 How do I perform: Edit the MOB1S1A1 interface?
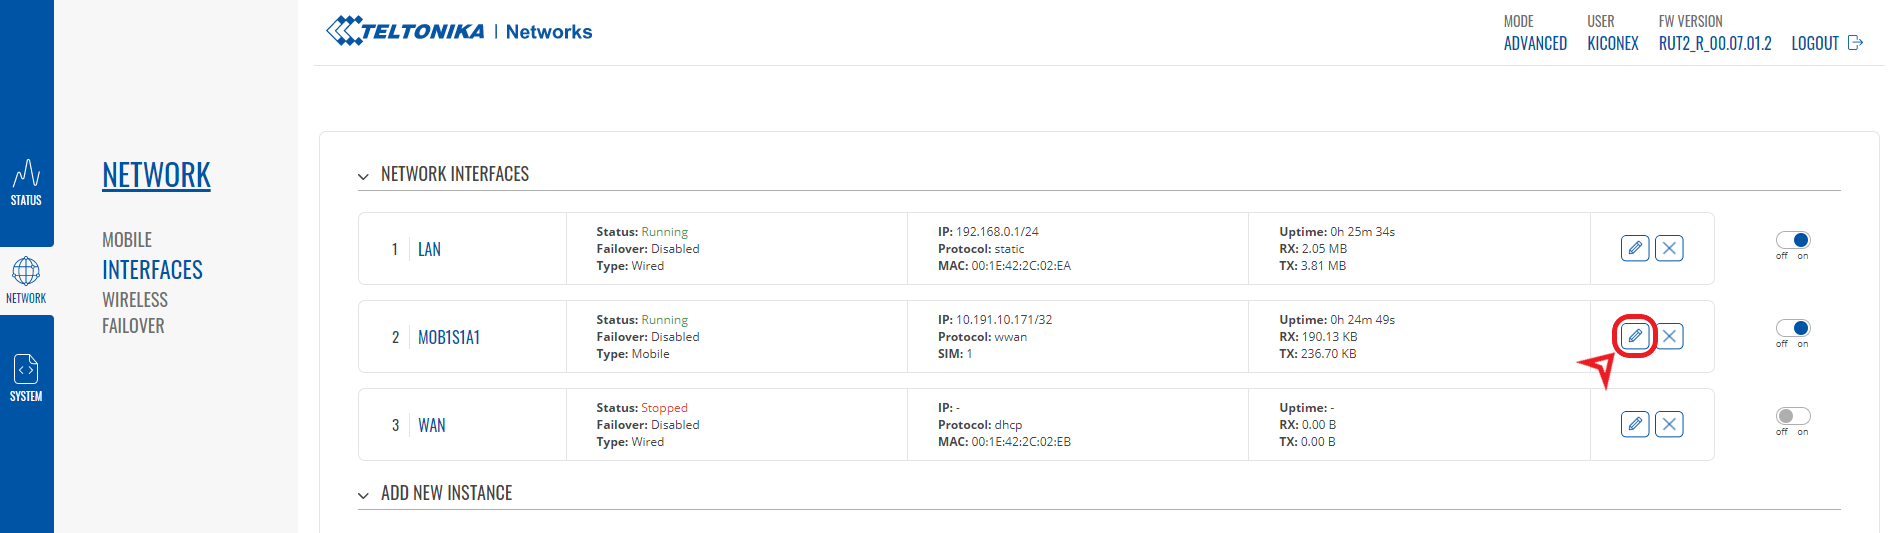pos(1635,336)
